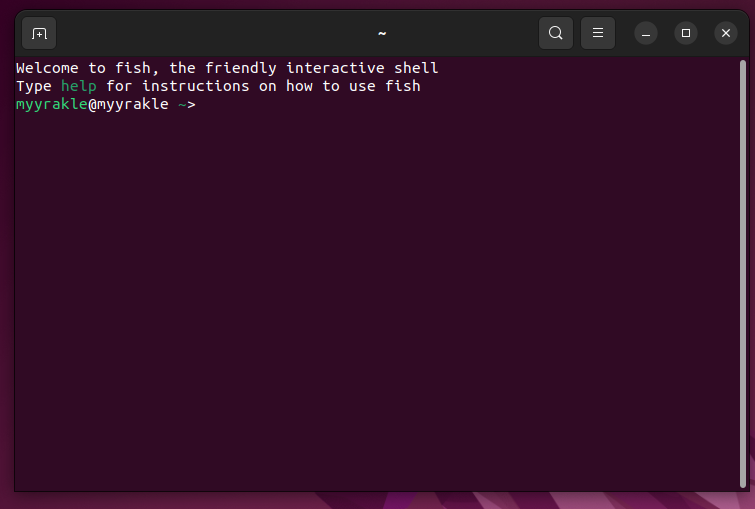Click the "@myyrakle" hostname in prompt

tap(128, 104)
